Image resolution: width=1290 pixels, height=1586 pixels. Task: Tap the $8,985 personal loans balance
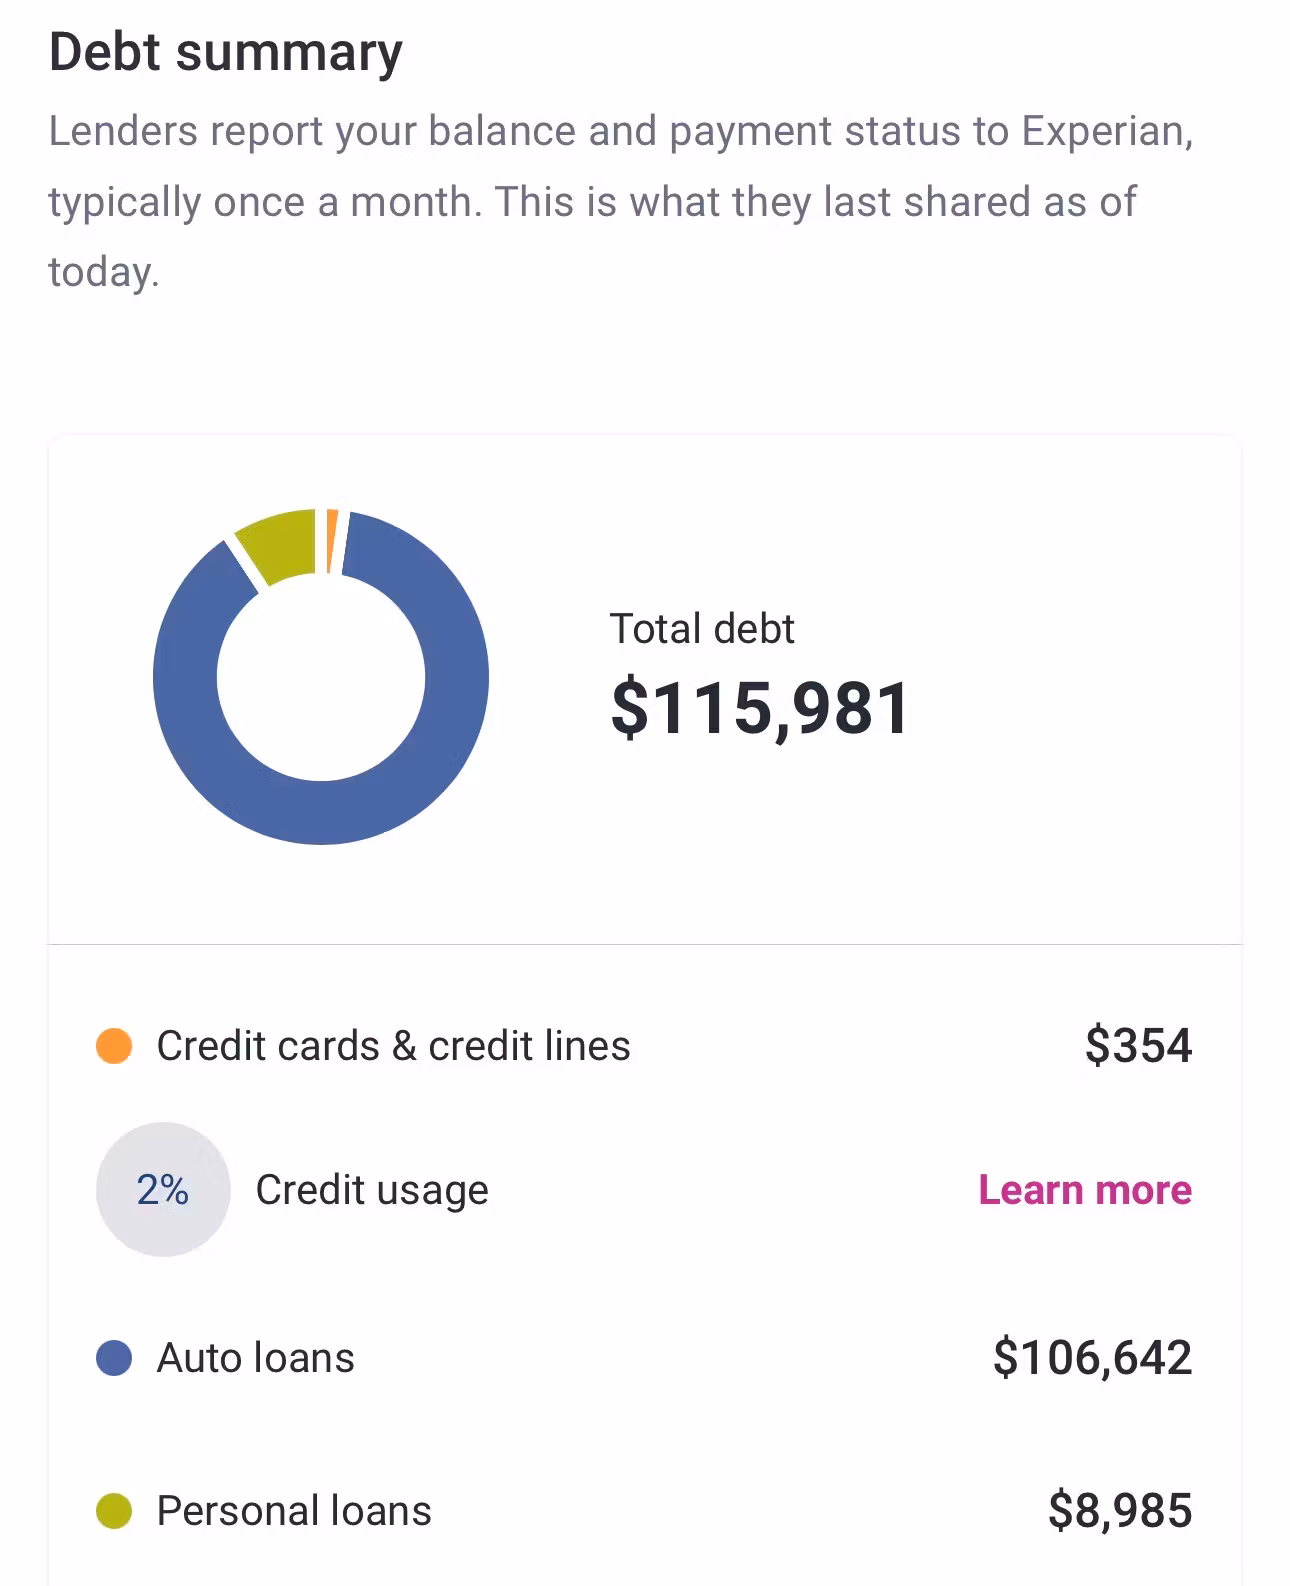[x=1120, y=1511]
